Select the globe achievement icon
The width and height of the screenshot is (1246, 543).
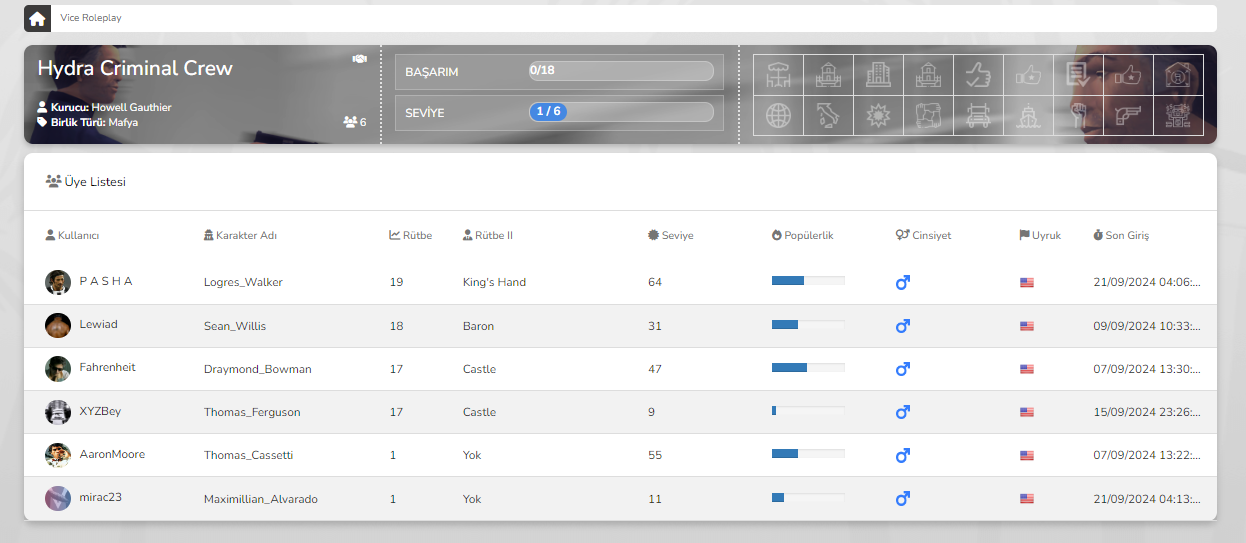778,115
